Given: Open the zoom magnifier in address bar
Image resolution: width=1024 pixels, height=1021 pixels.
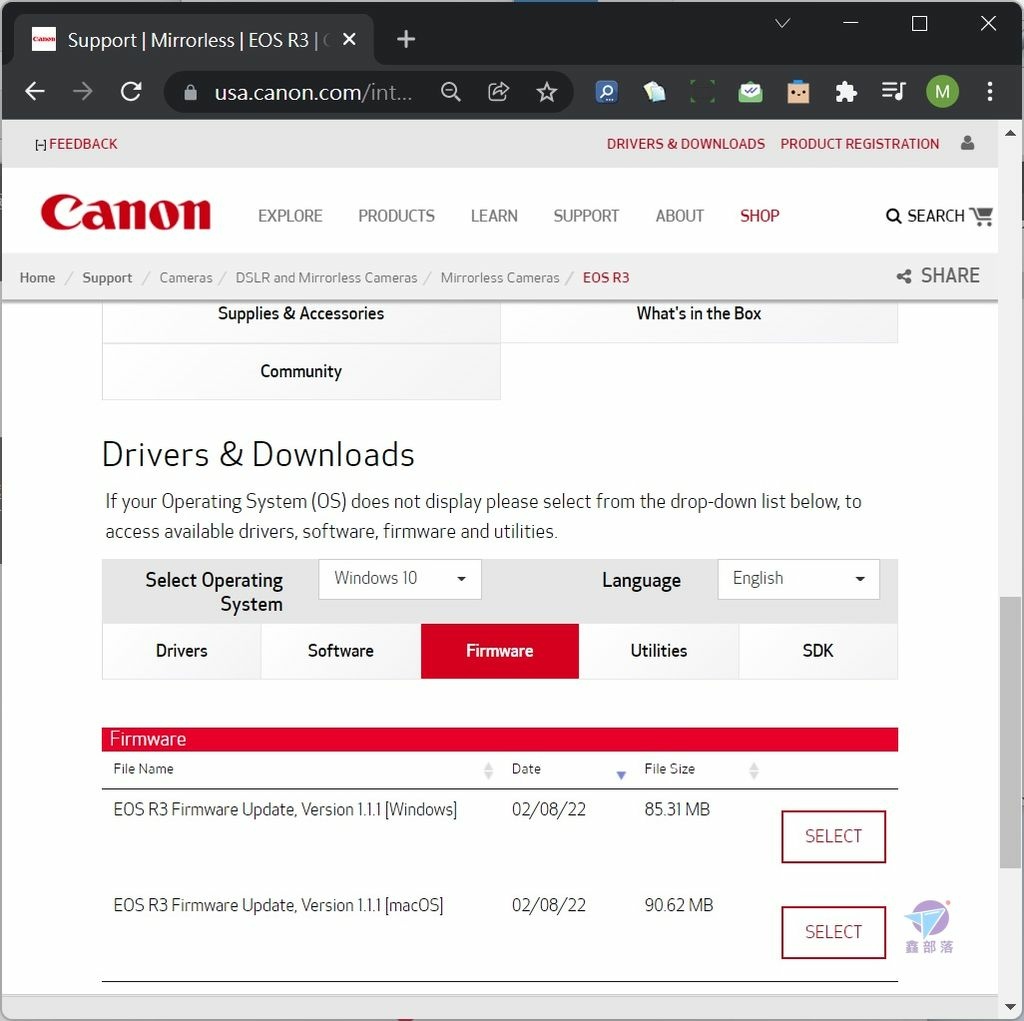Looking at the screenshot, I should pos(451,92).
